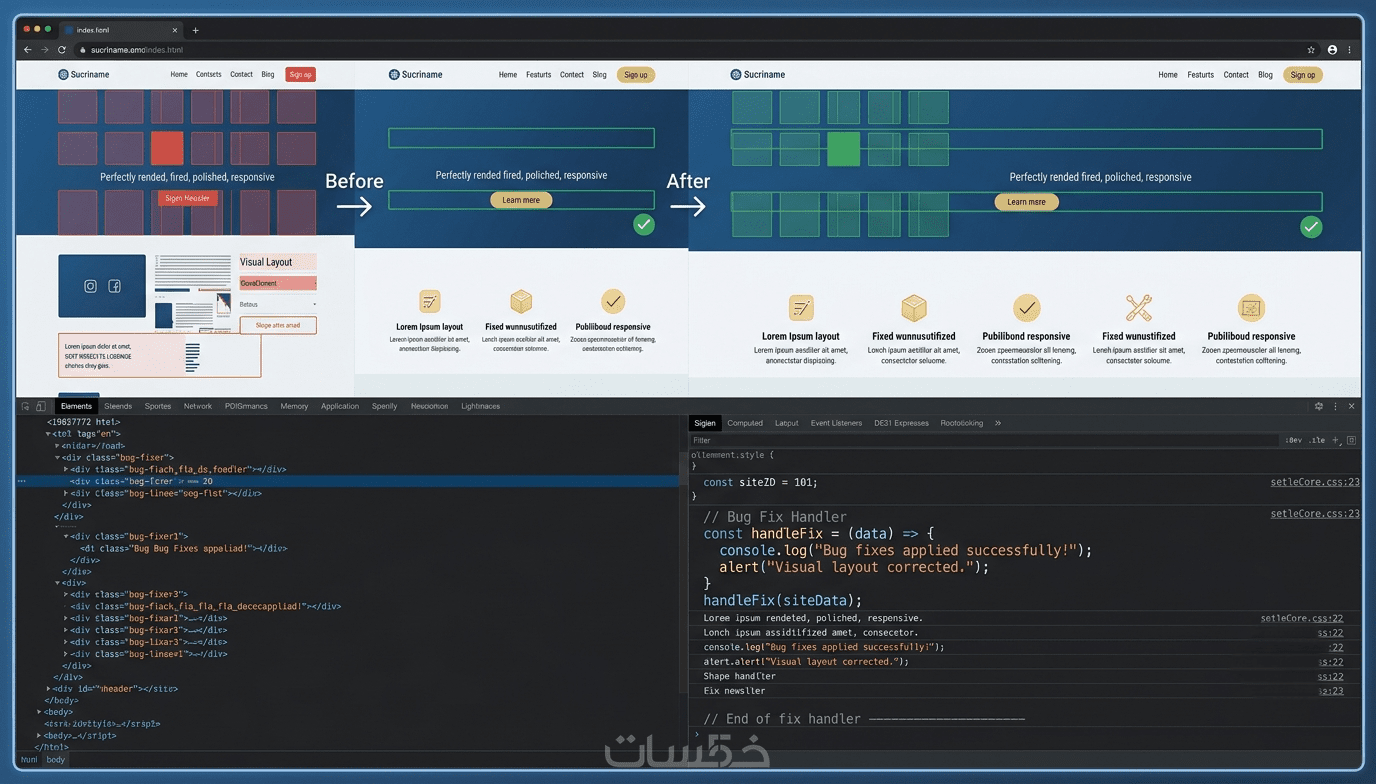Viewport: 1376px width, 784px height.
Task: Open the Lightmaces tab
Action: coord(480,406)
